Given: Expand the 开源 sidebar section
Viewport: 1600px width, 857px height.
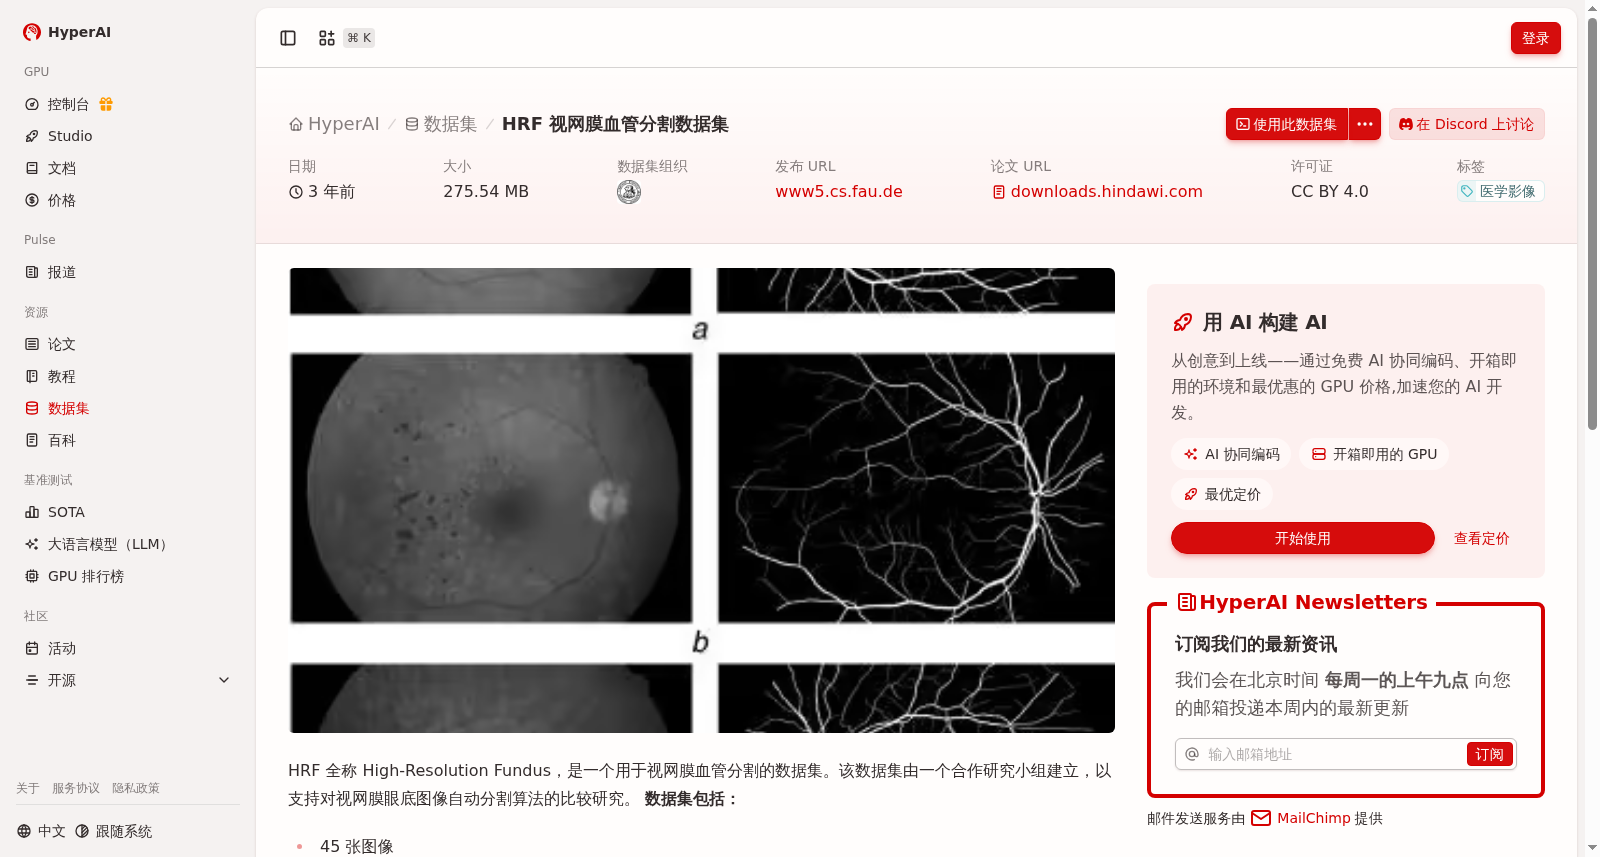Looking at the screenshot, I should pyautogui.click(x=128, y=680).
